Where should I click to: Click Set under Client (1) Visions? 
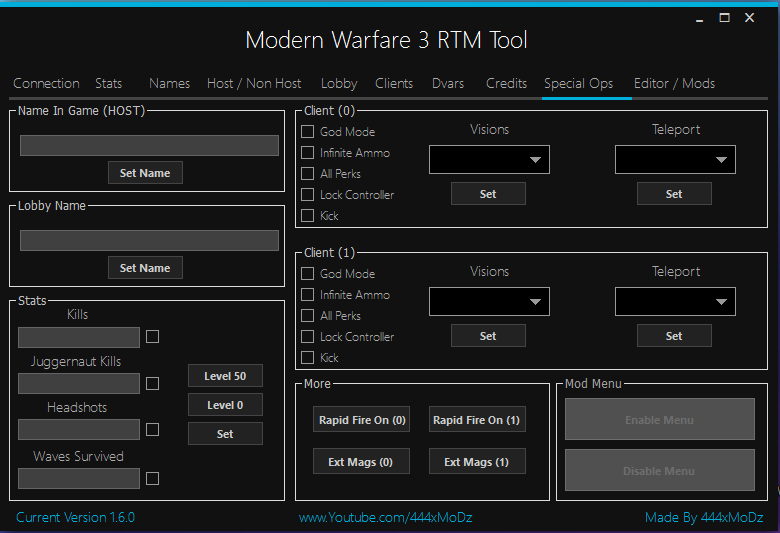coord(488,335)
